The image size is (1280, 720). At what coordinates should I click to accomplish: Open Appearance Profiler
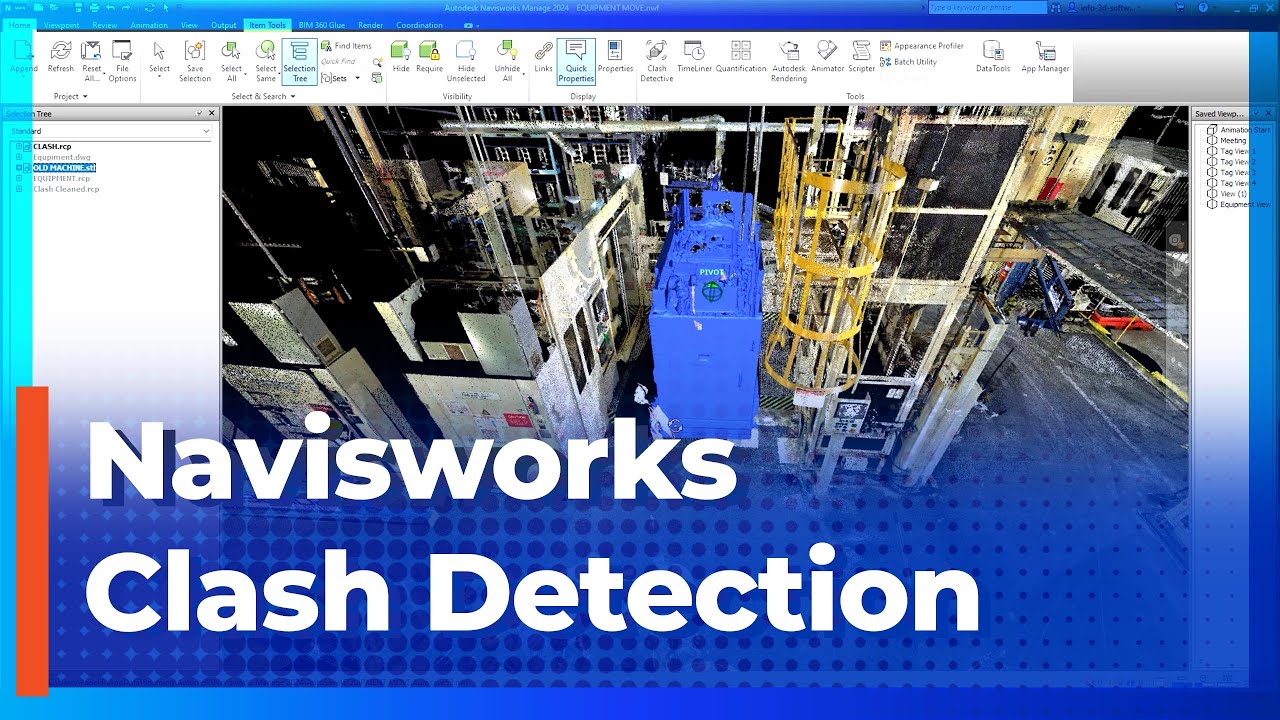tap(922, 46)
